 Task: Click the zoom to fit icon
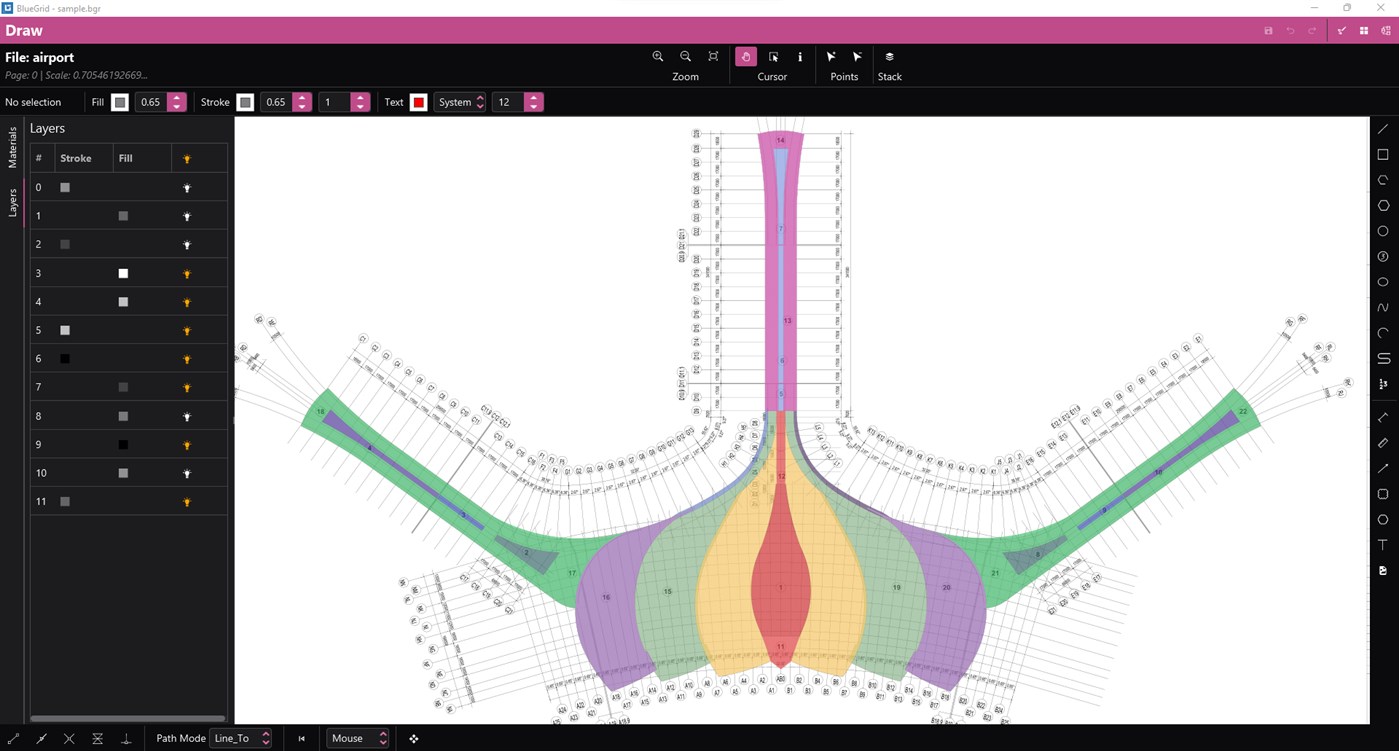pyautogui.click(x=713, y=57)
